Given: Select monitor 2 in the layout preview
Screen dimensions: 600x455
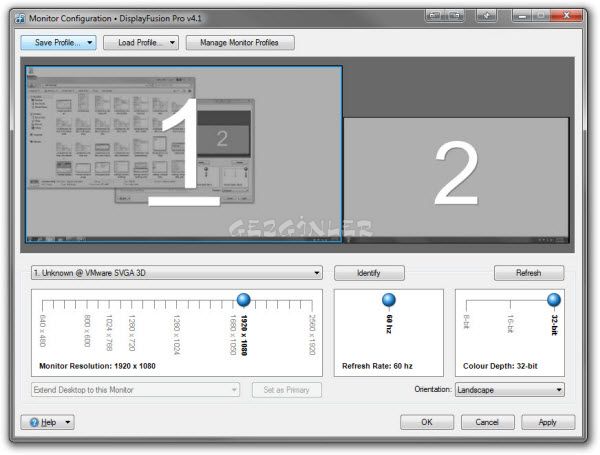Looking at the screenshot, I should (456, 180).
